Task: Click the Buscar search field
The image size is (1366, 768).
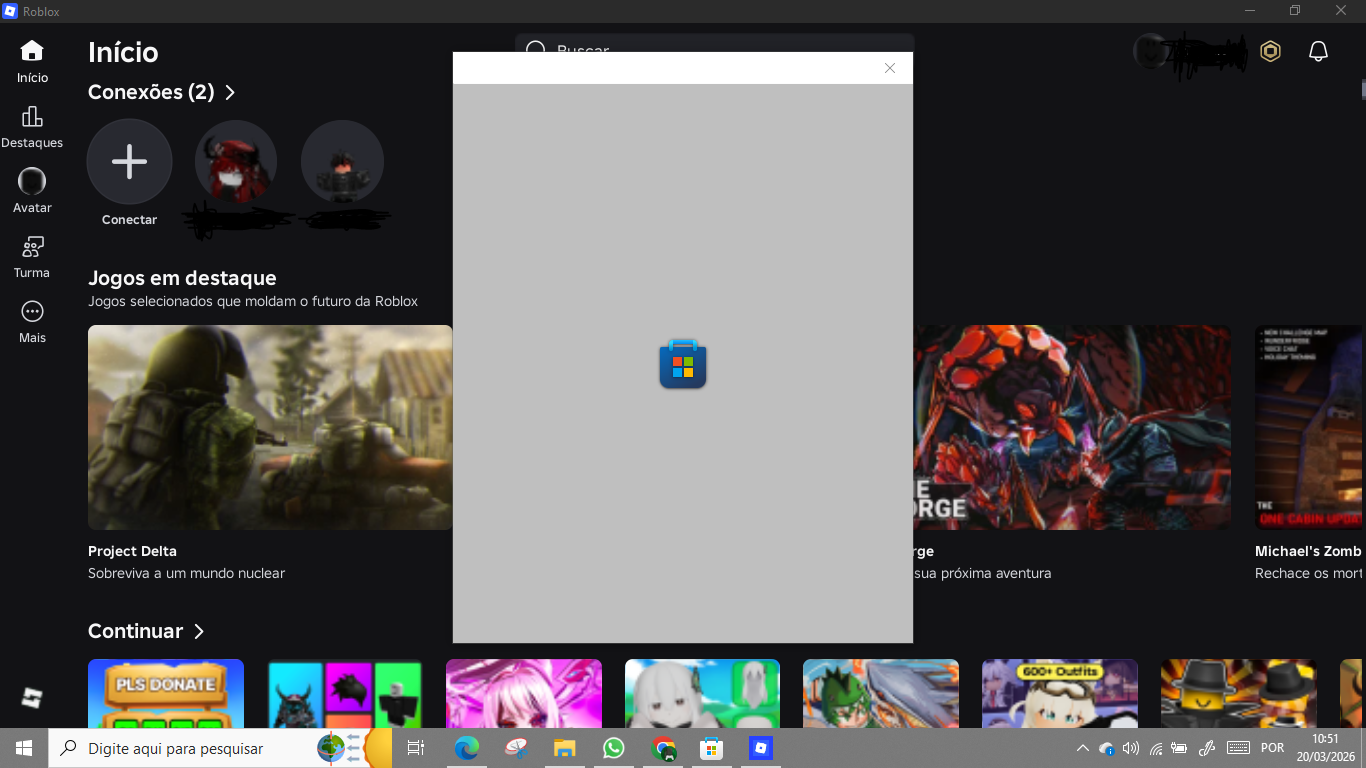Action: (x=715, y=43)
